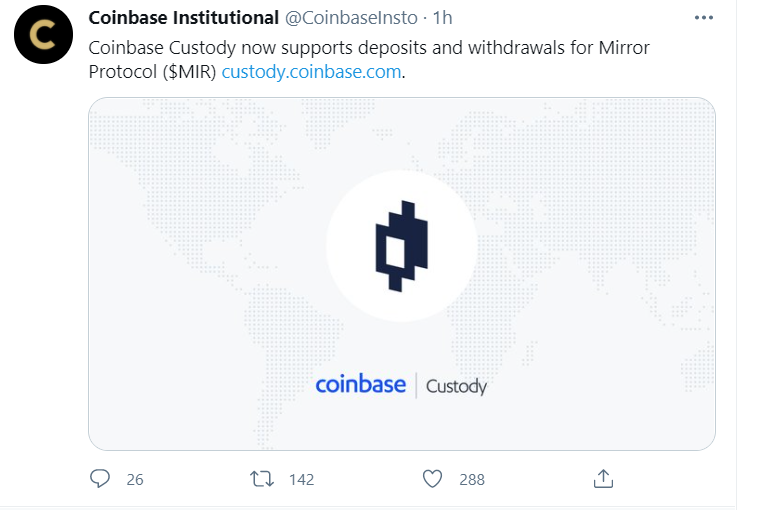Click the 26 replies count
The width and height of the screenshot is (770, 510).
pyautogui.click(x=135, y=480)
